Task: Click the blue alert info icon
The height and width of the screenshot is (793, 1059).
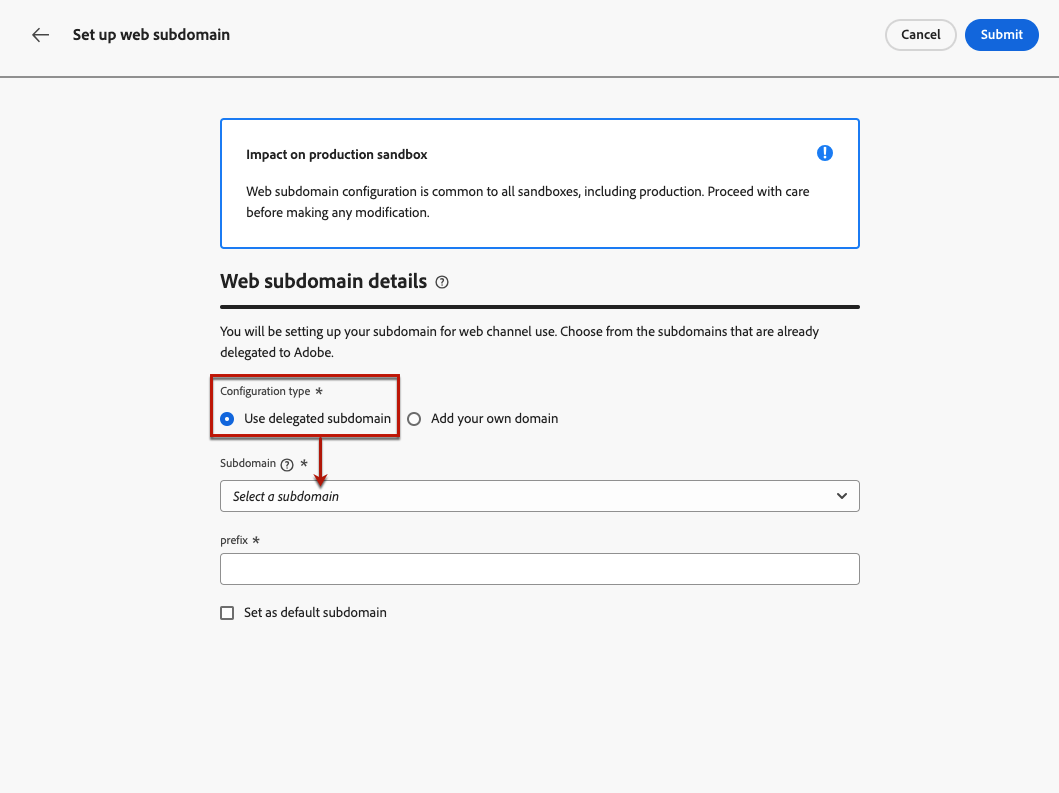Action: [x=824, y=153]
